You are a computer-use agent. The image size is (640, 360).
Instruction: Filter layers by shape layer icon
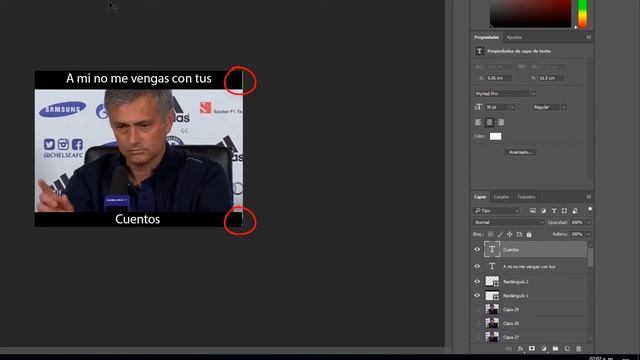[564, 211]
